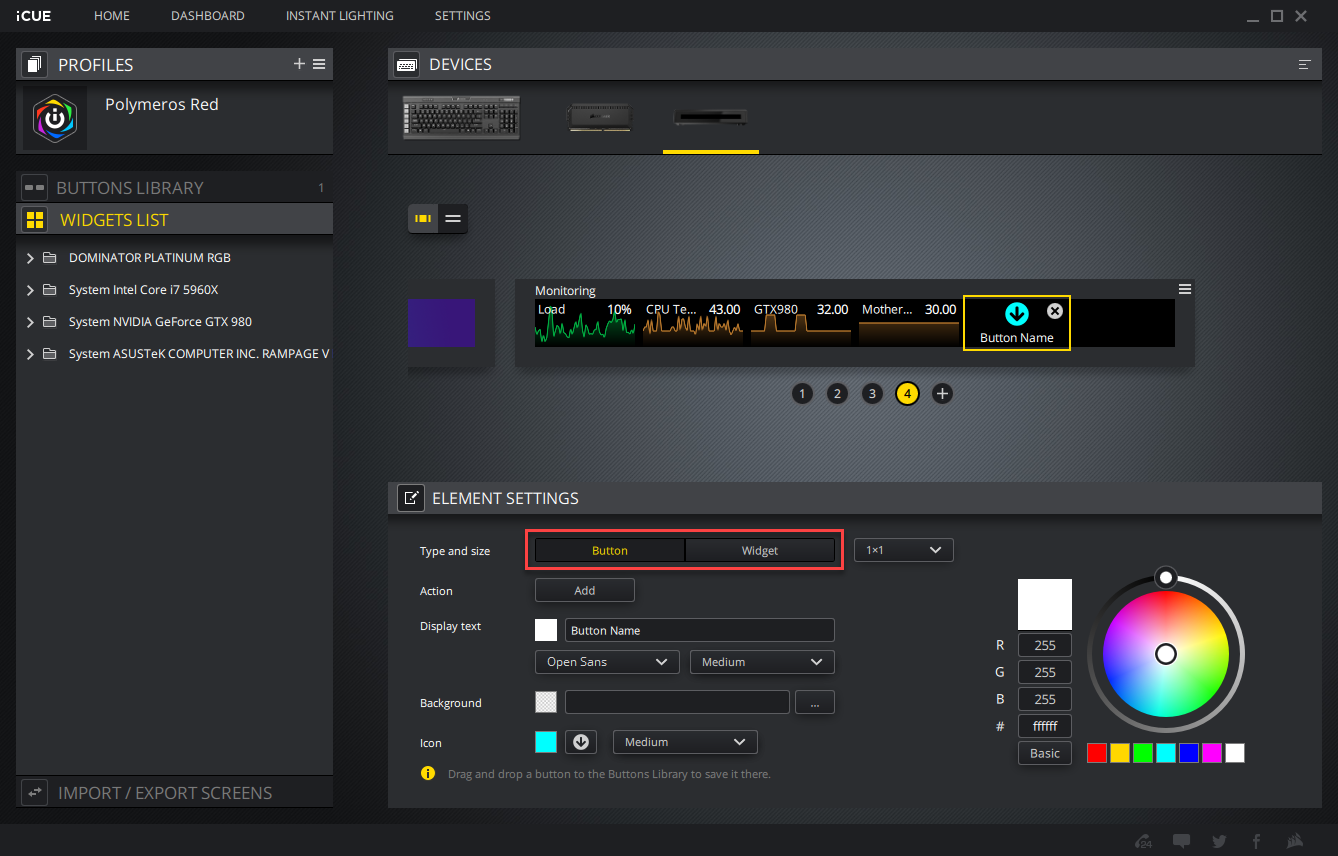Screen dimensions: 1338x856
Task: Open the Monitoring screen hamburger menu
Action: [1185, 289]
